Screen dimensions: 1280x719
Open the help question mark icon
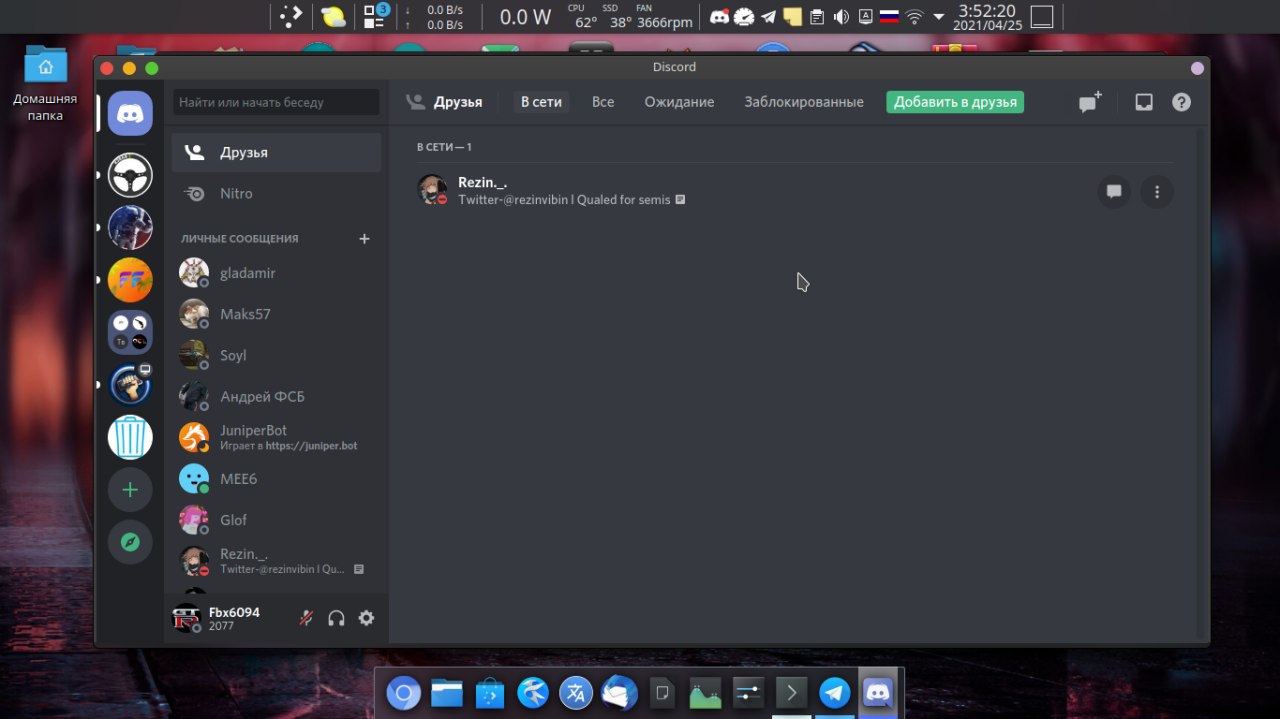pyautogui.click(x=1181, y=102)
